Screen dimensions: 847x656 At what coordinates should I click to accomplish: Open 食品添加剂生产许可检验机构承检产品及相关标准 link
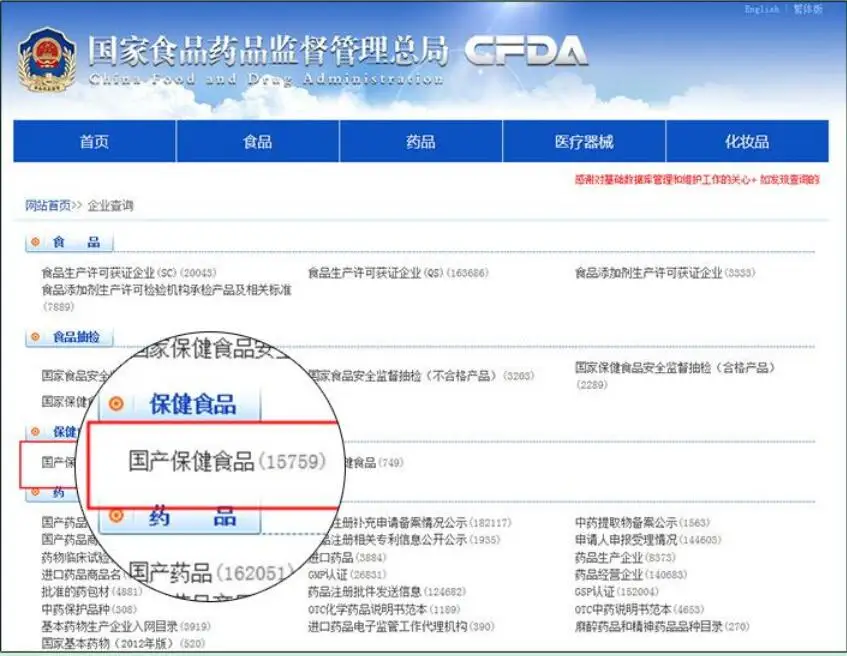[166, 298]
